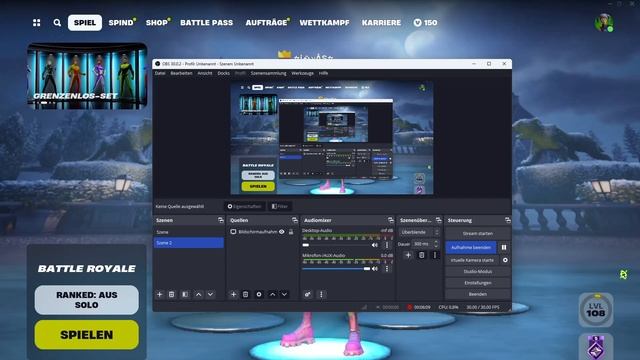Open transition properties three-dot menu
The image size is (640, 360).
click(435, 255)
